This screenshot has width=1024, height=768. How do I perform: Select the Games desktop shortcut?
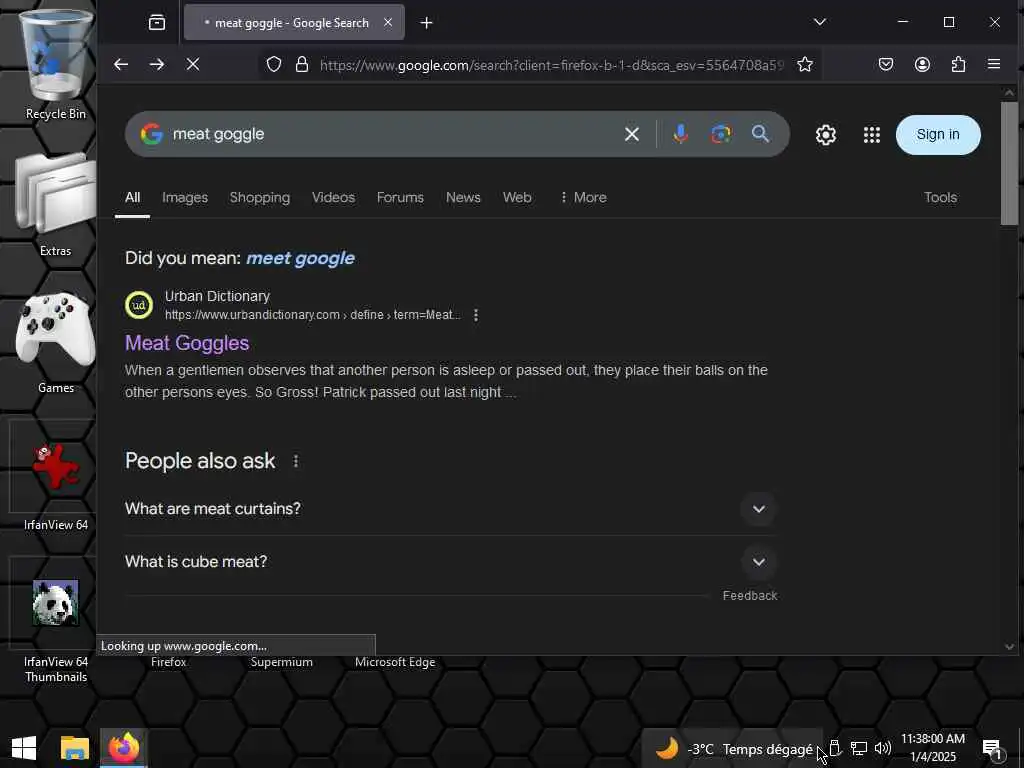pos(56,342)
